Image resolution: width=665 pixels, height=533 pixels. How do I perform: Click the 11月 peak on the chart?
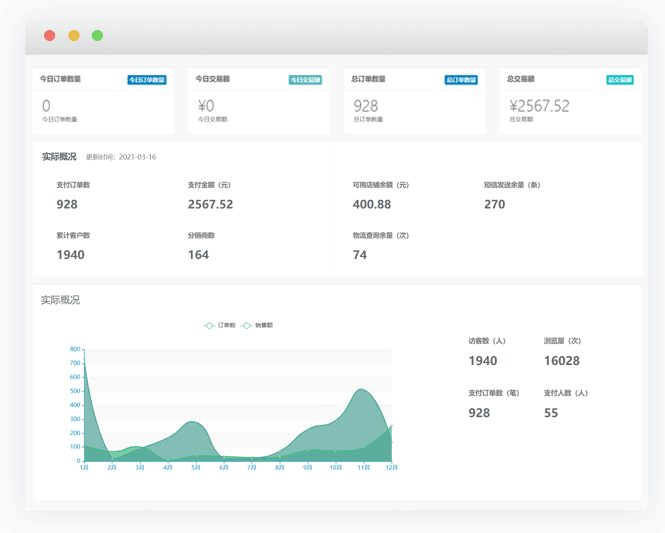(361, 390)
